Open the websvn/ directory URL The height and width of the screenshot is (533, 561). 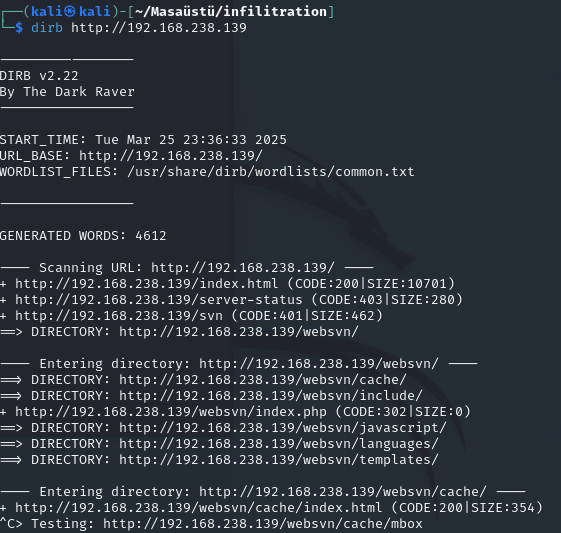click(x=239, y=332)
